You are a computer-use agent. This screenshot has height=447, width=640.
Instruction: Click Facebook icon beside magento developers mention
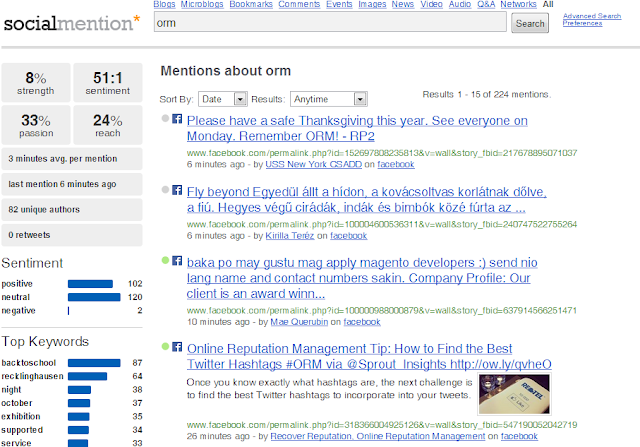click(x=177, y=260)
